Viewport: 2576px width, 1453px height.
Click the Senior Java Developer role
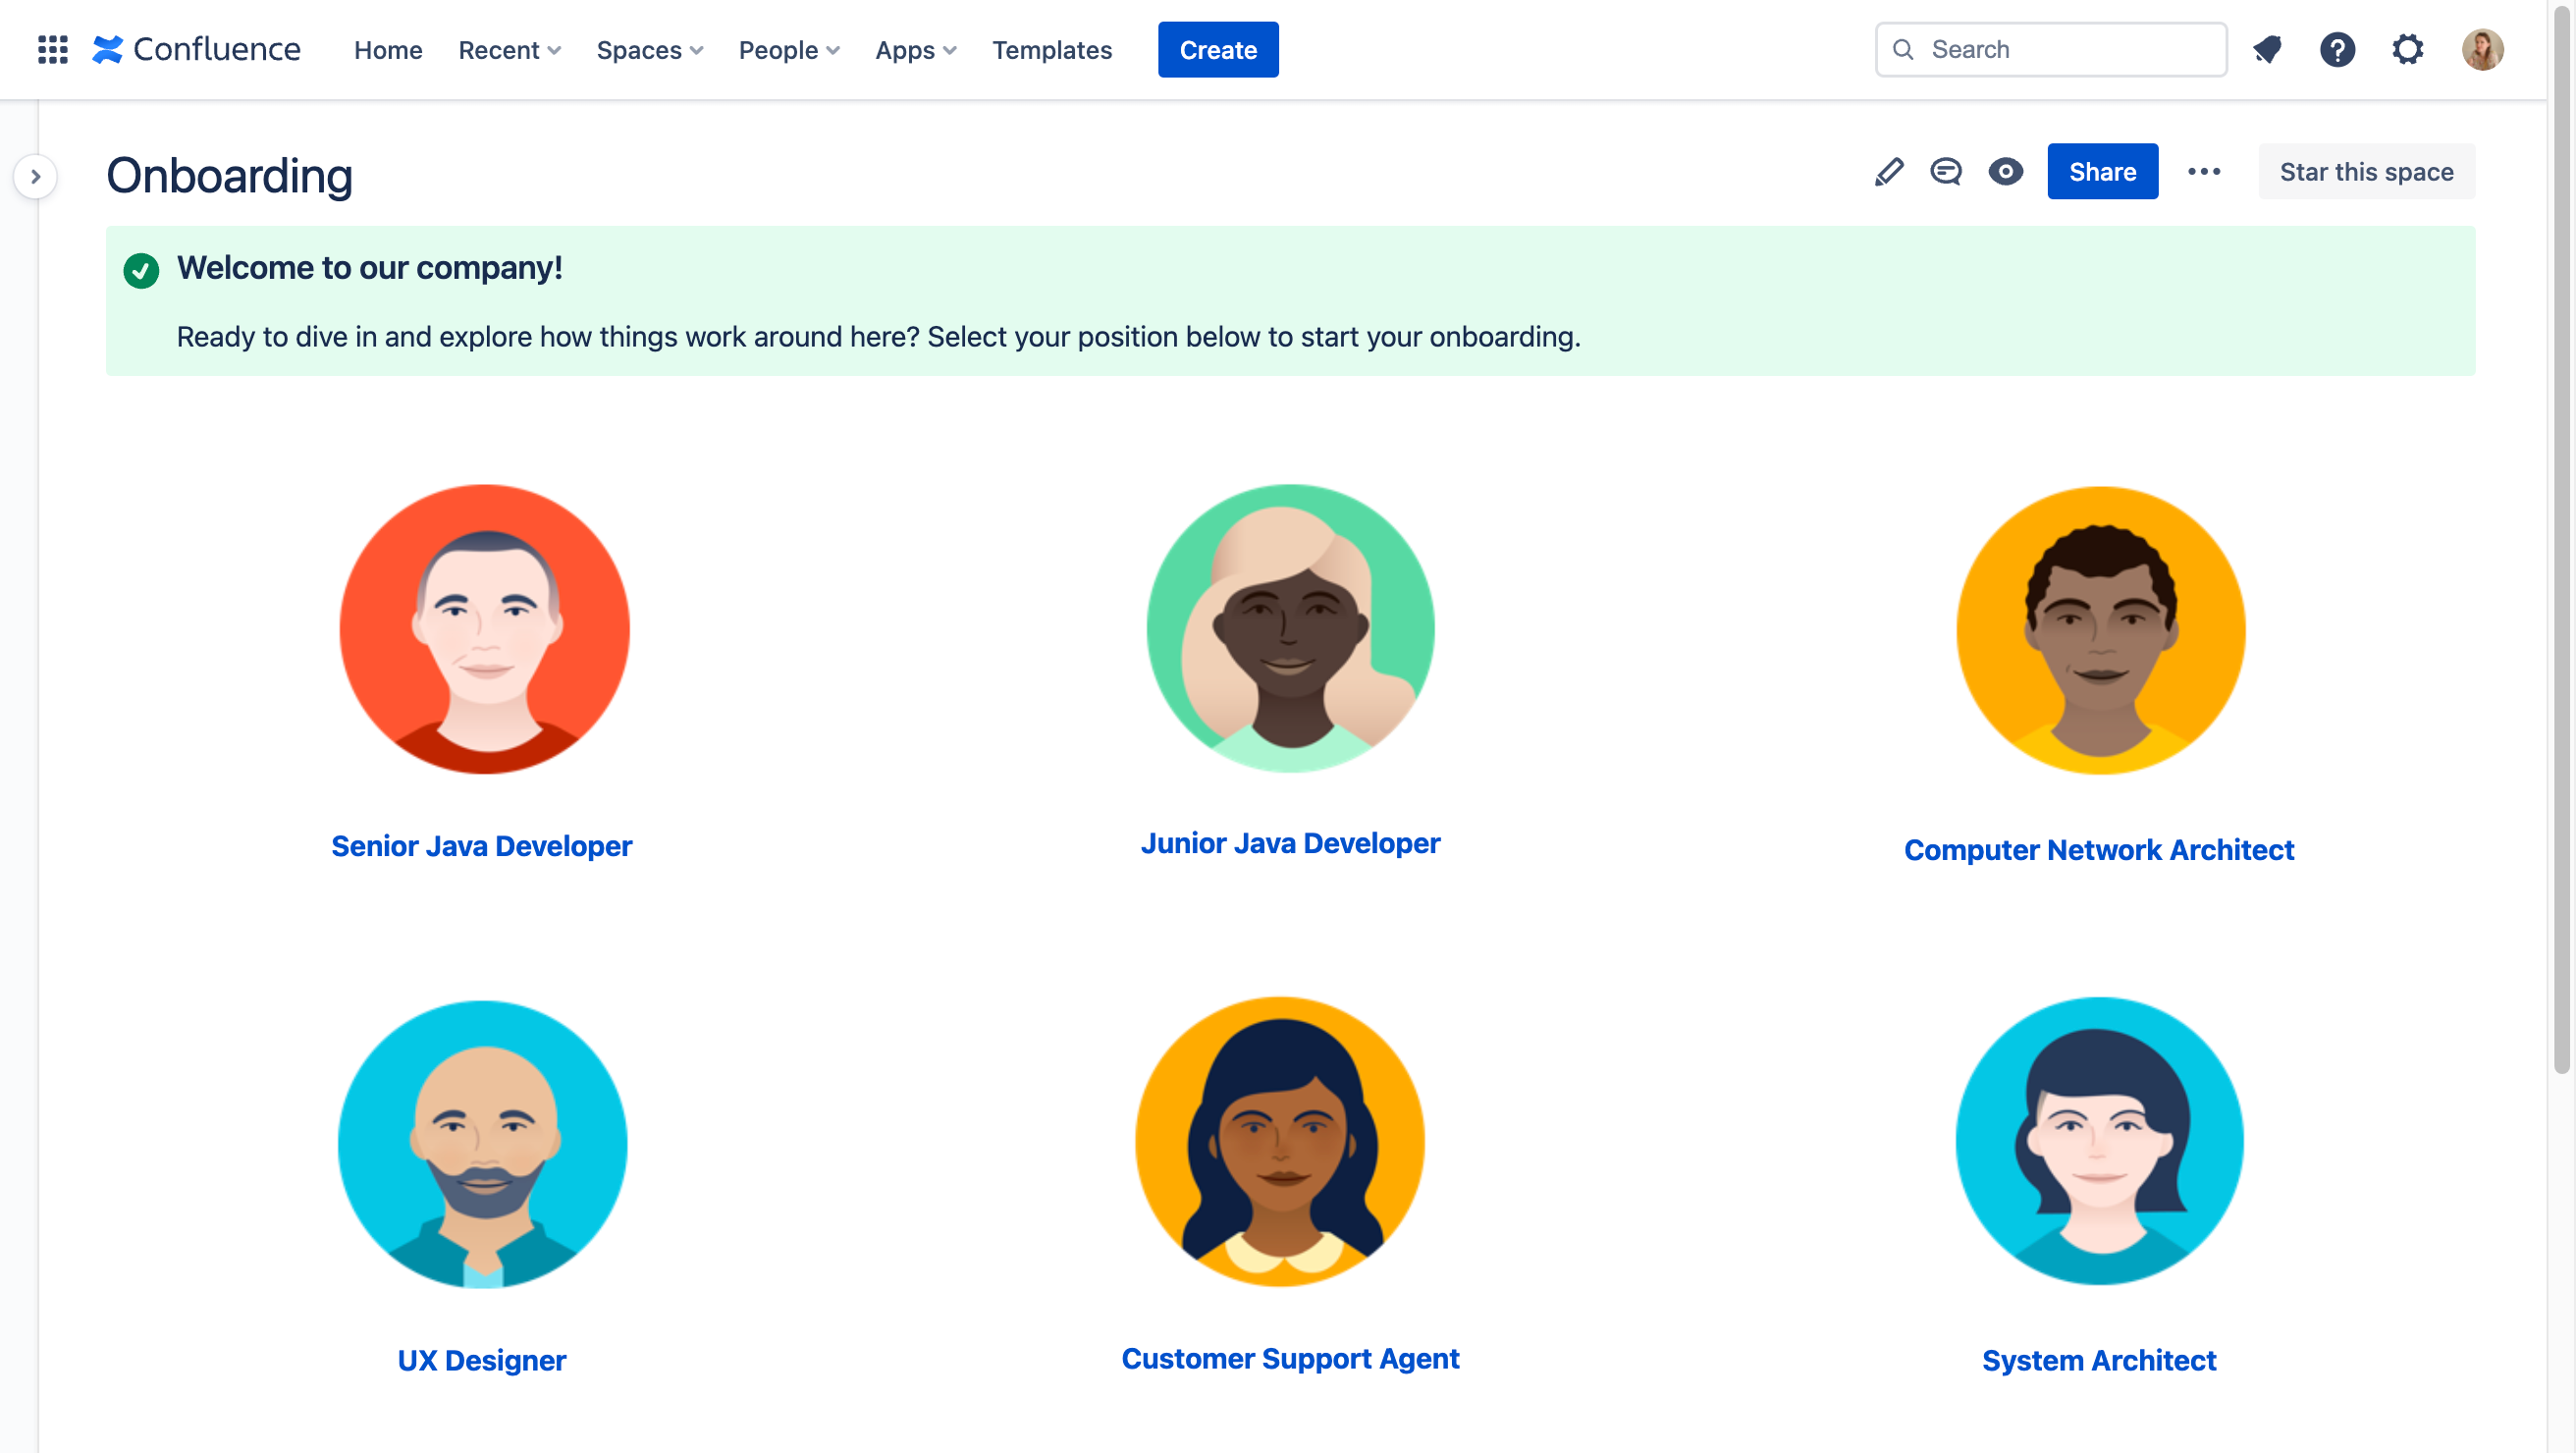[x=481, y=846]
